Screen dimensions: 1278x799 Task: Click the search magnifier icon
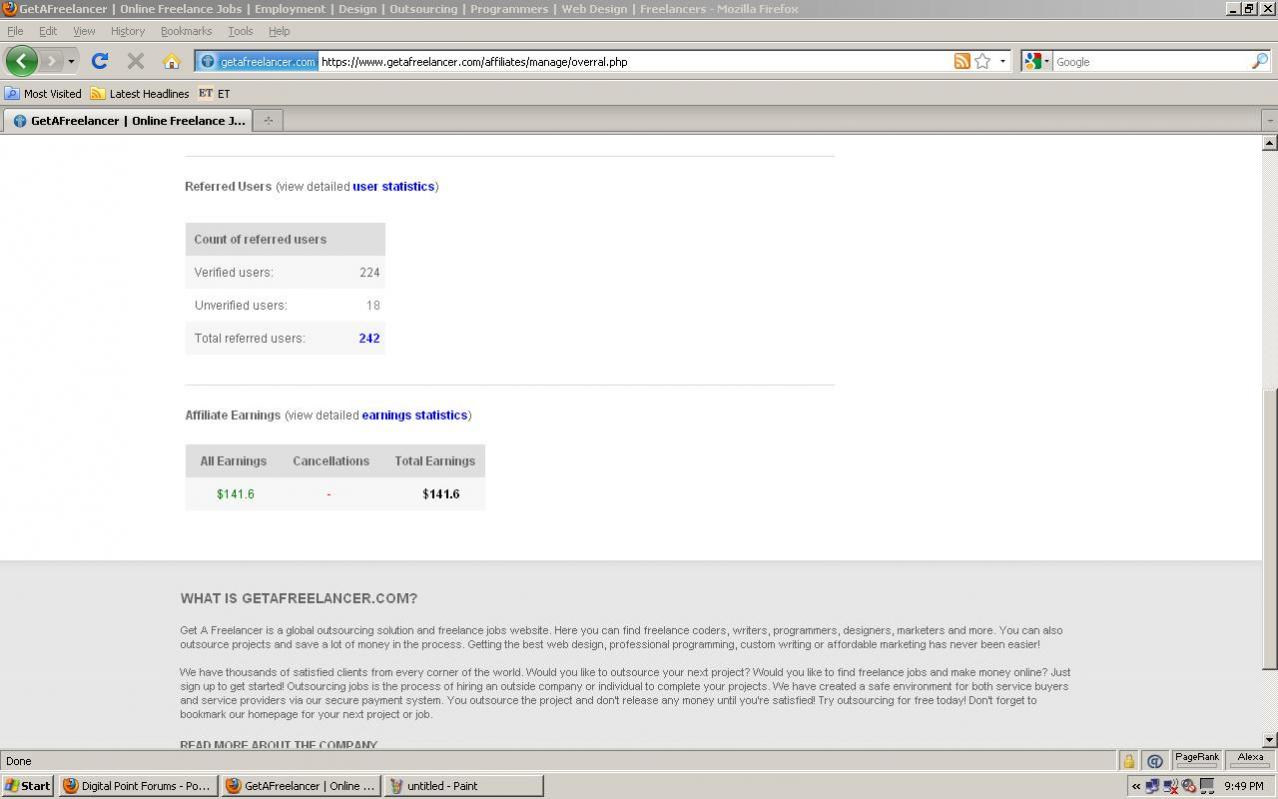(x=1259, y=61)
